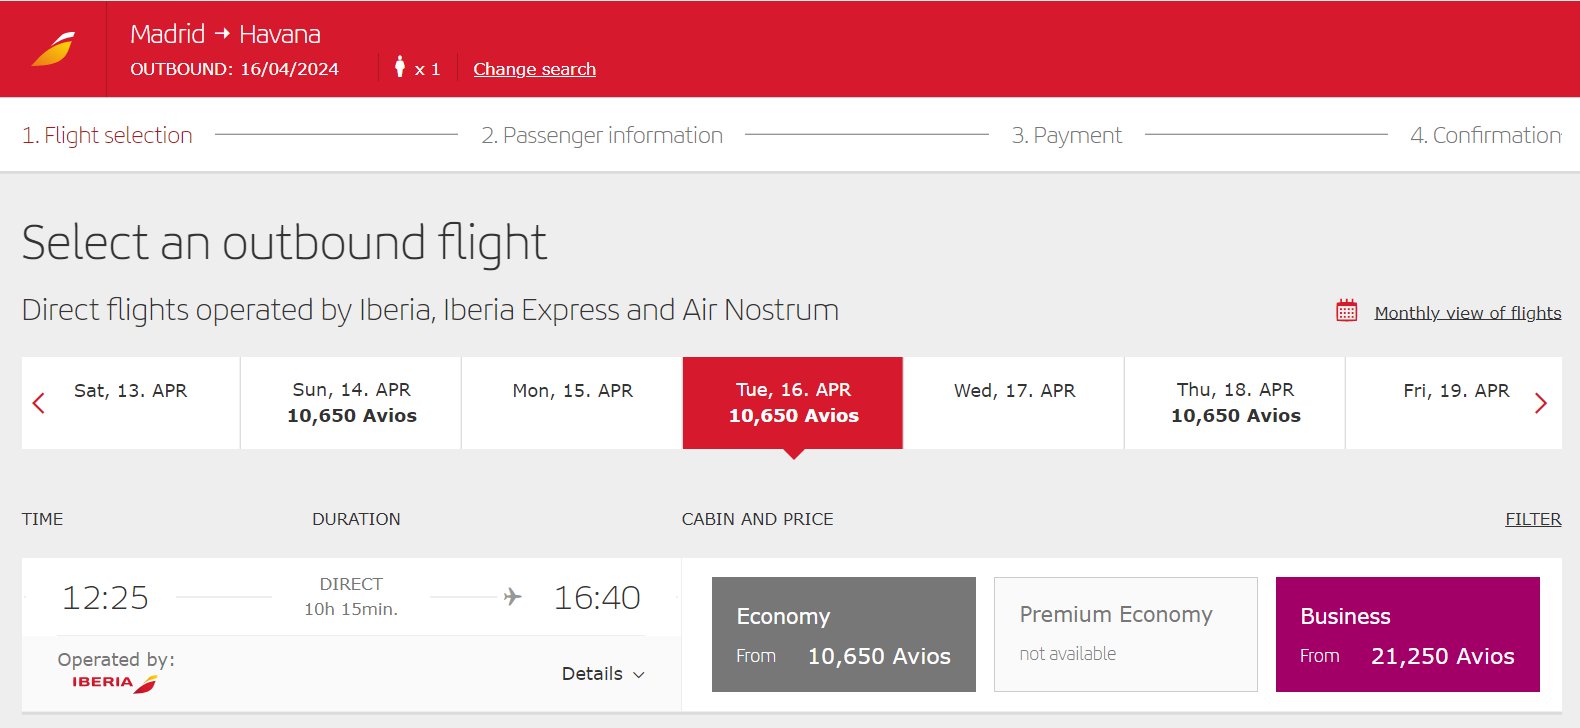The width and height of the screenshot is (1580, 728).
Task: Select the Wed, 17. APR date tab
Action: tap(1014, 403)
